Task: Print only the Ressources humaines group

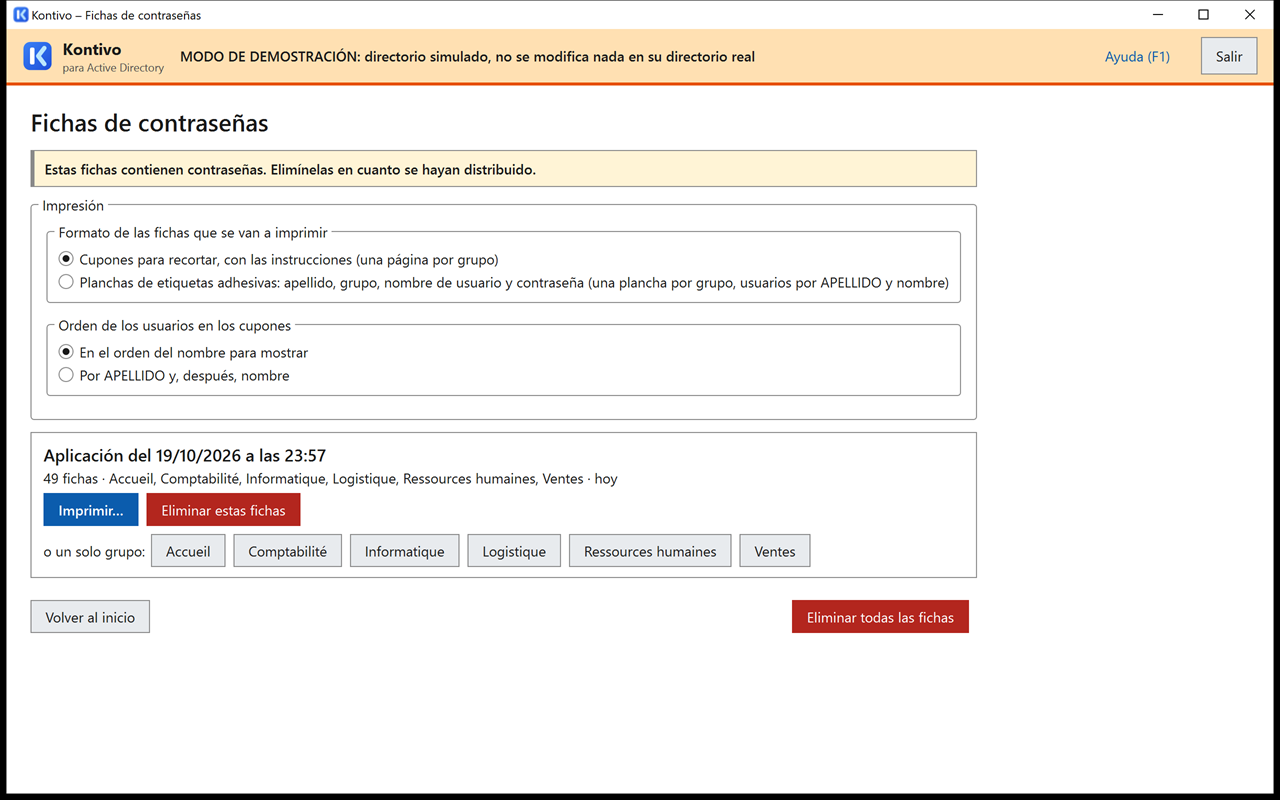Action: click(x=650, y=551)
